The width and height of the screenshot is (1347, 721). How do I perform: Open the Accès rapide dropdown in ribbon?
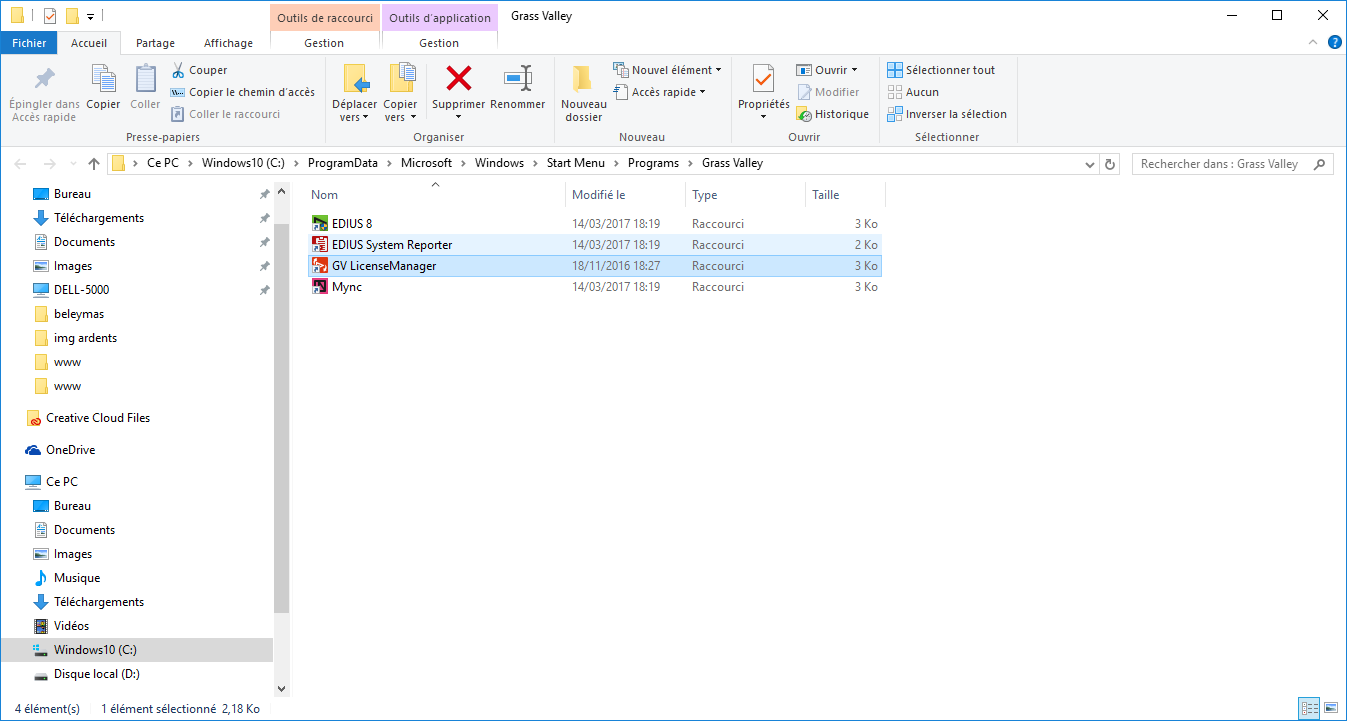(659, 92)
